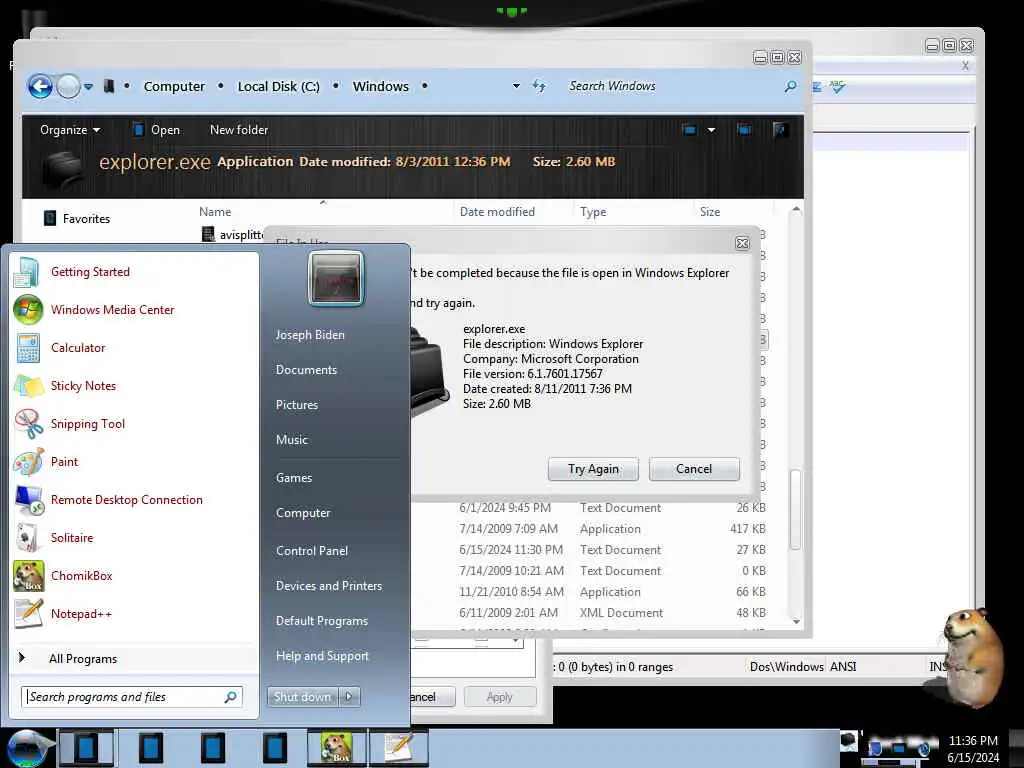1024x768 pixels.
Task: Focus the Search programs and files box
Action: (x=131, y=697)
